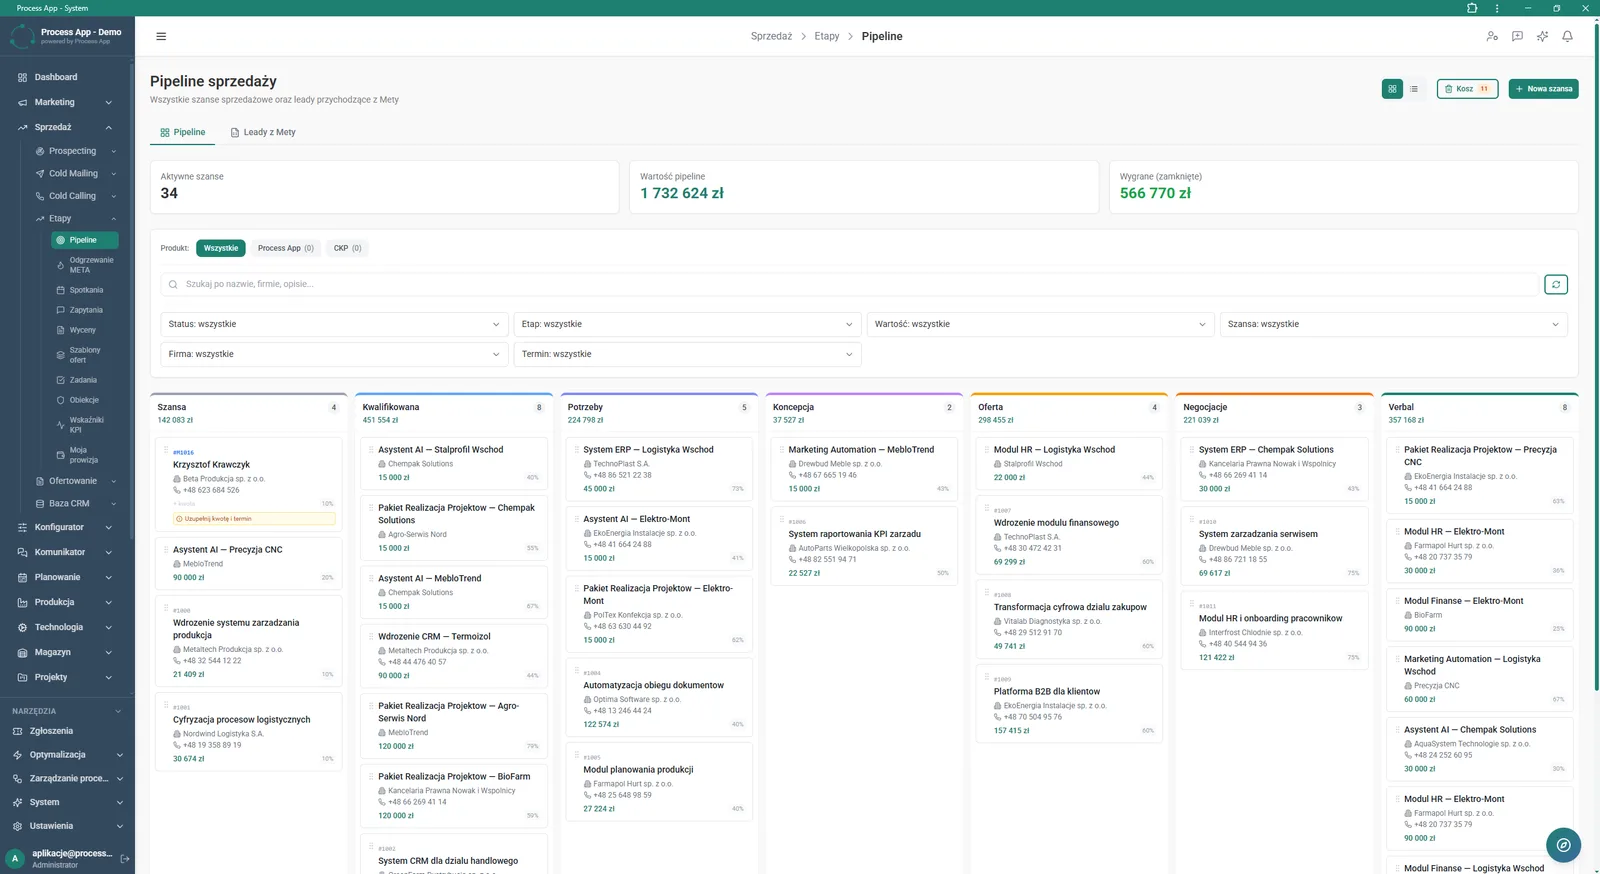This screenshot has height=874, width=1600.
Task: Open the notifications bell
Action: (x=1567, y=36)
